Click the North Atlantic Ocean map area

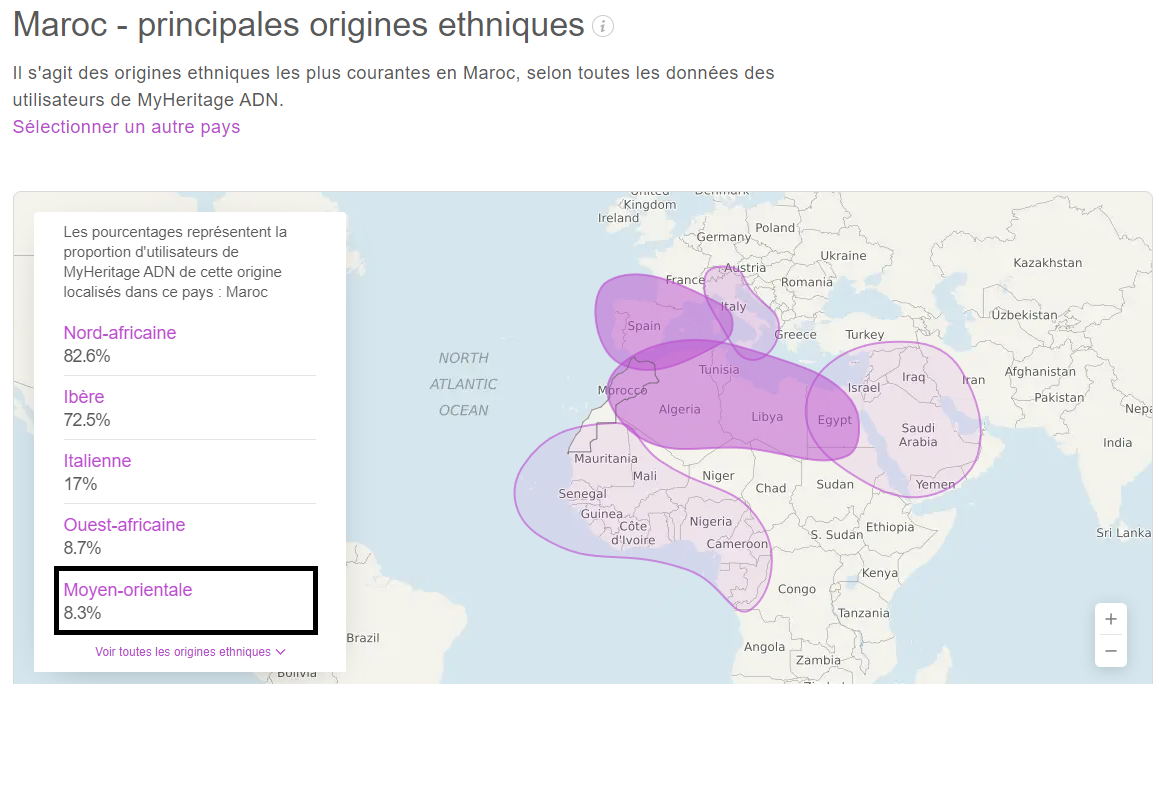click(463, 384)
